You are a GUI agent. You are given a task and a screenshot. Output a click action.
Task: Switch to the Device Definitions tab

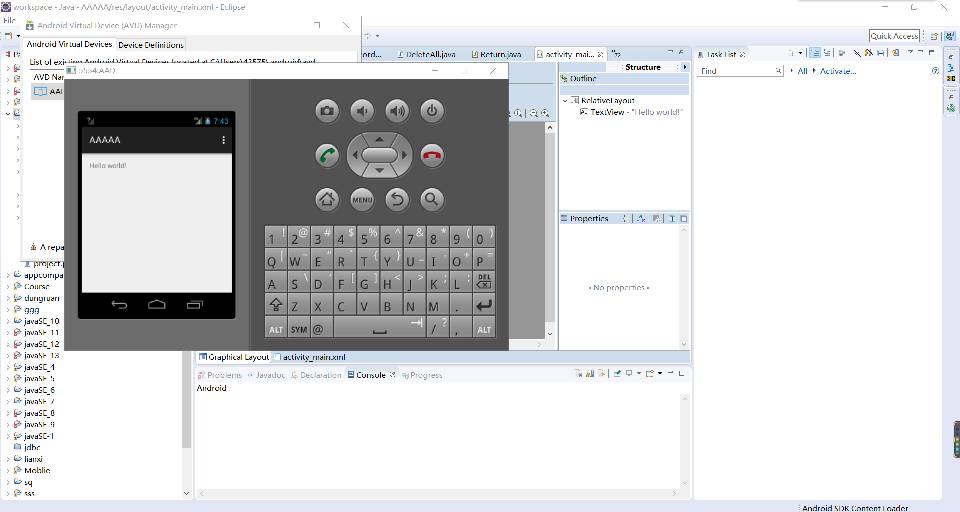(x=151, y=45)
